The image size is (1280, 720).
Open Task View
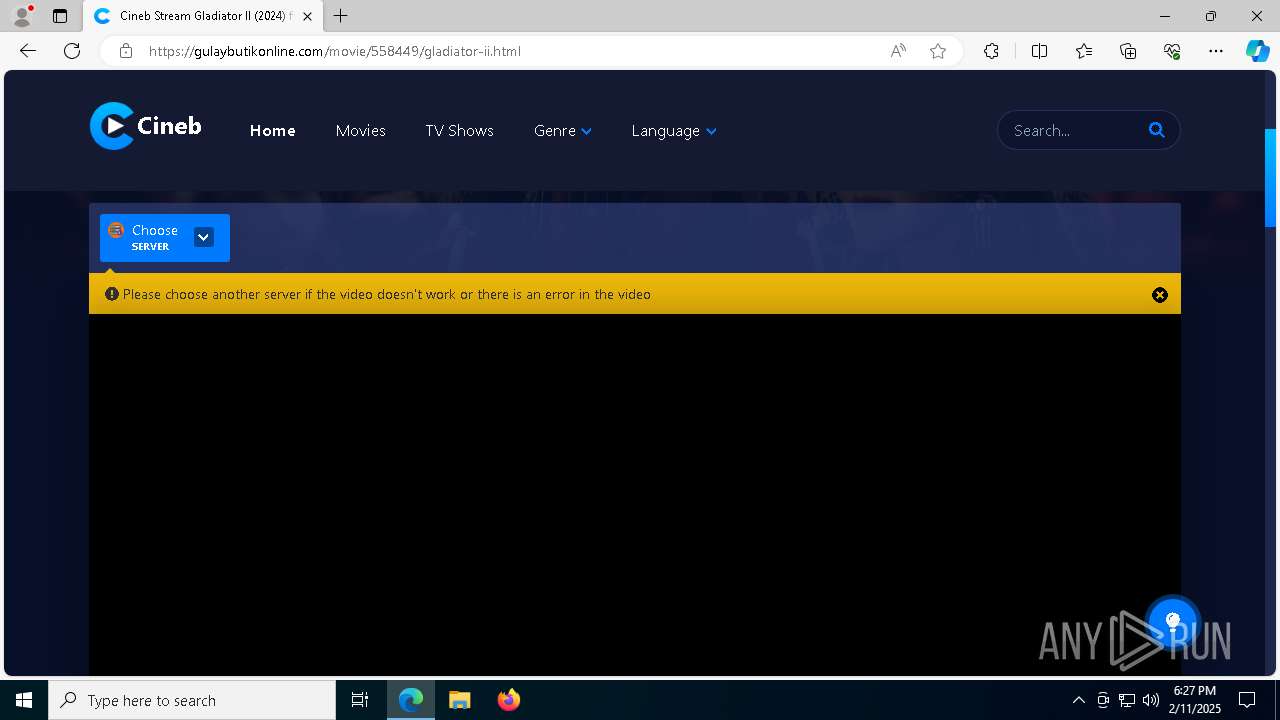[x=360, y=700]
